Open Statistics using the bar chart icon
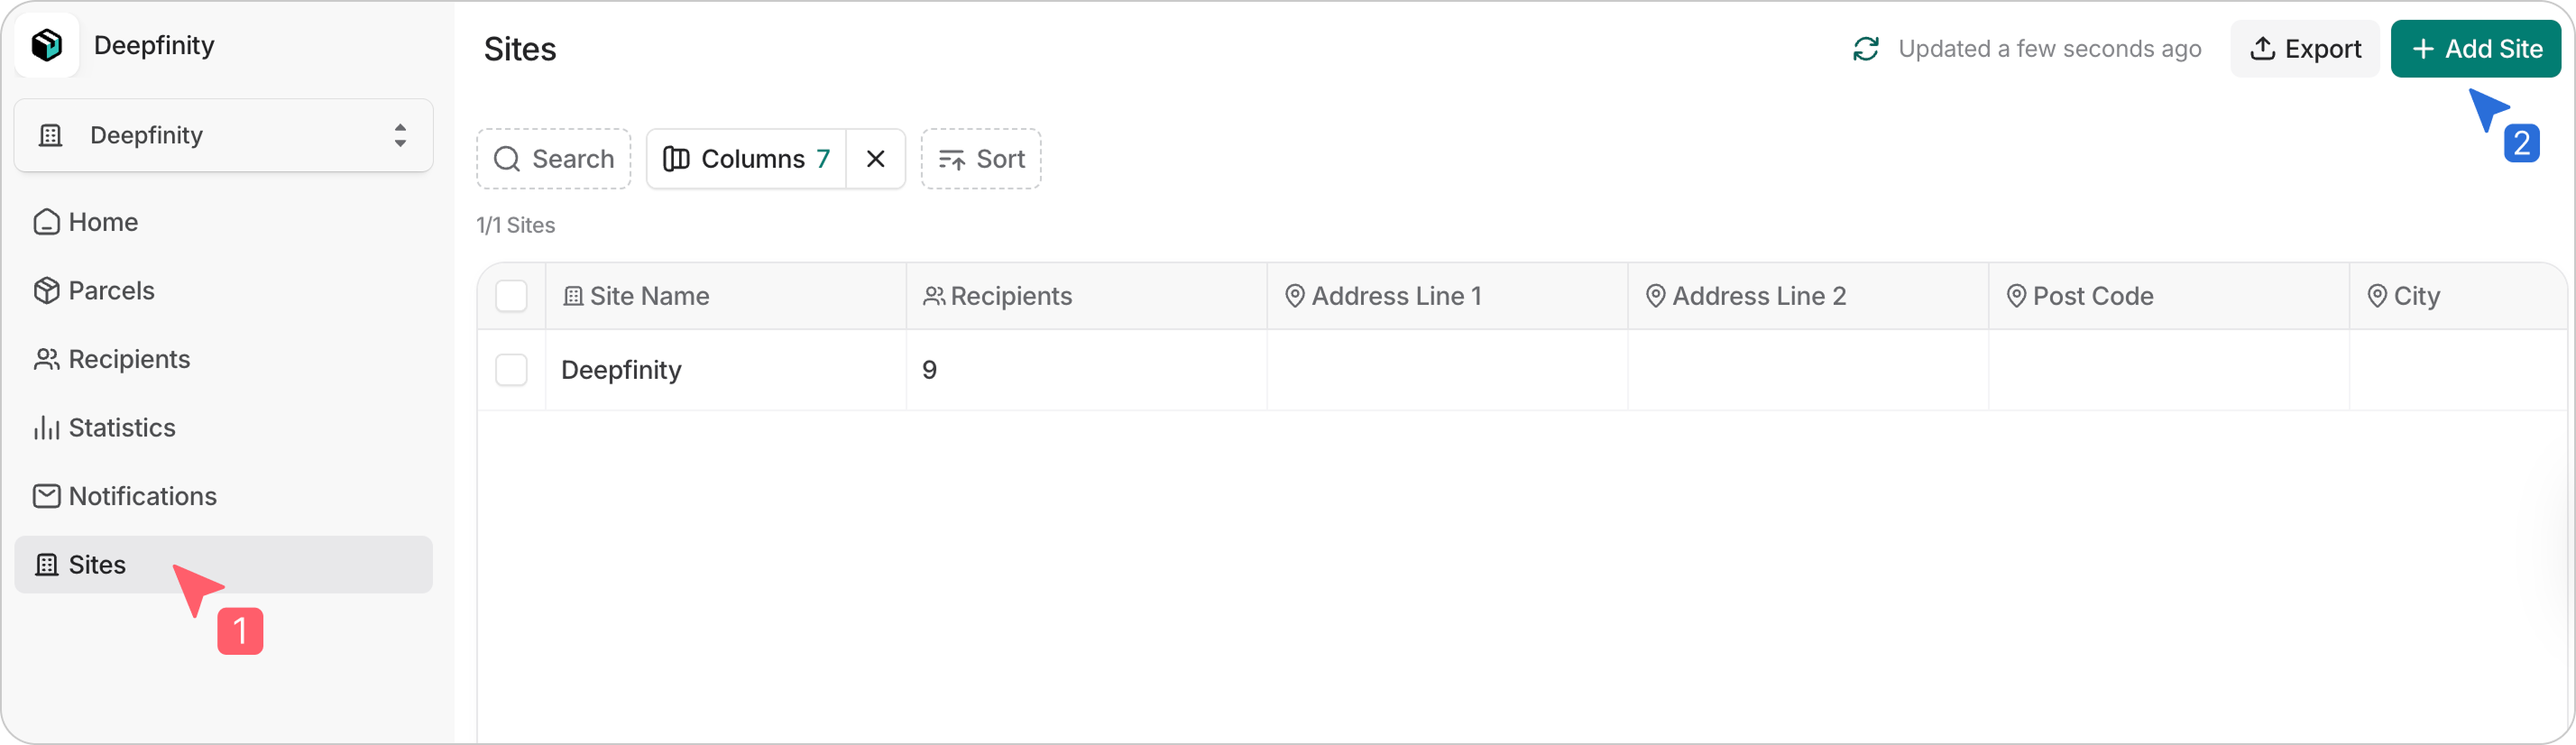This screenshot has width=2576, height=745. pos(46,427)
